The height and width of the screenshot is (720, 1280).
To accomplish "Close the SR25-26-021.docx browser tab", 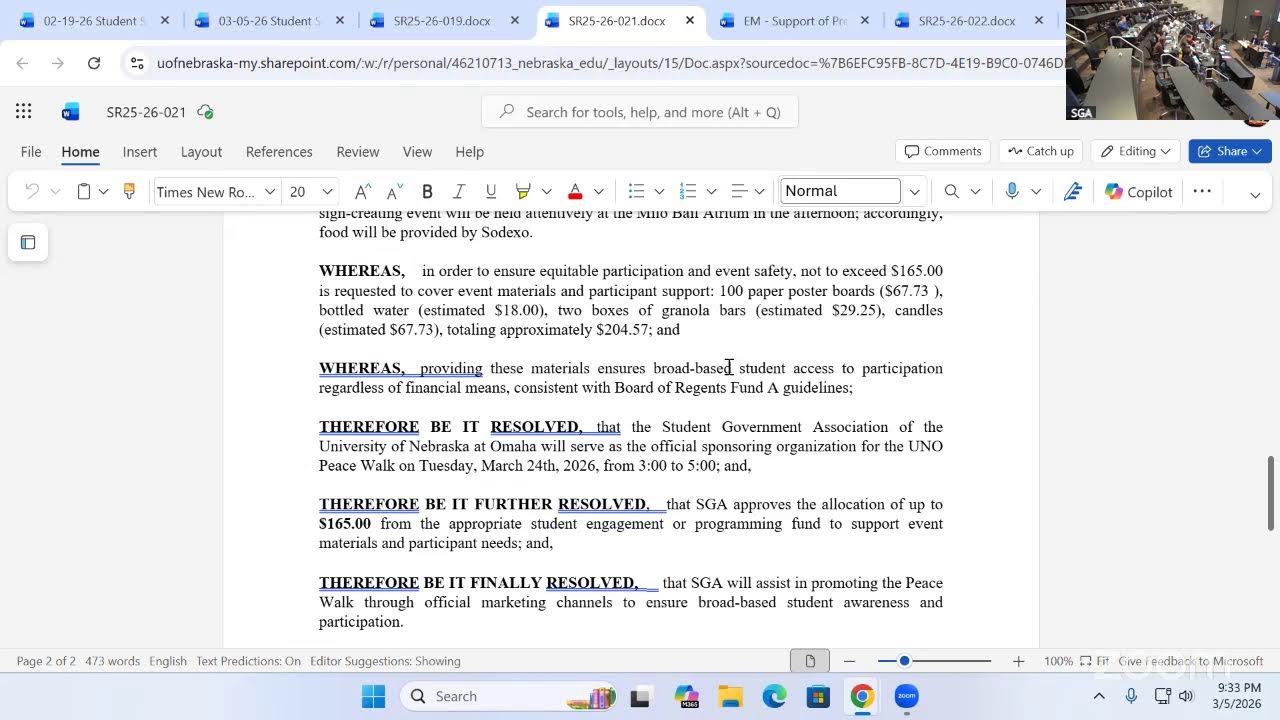I will click(x=690, y=20).
